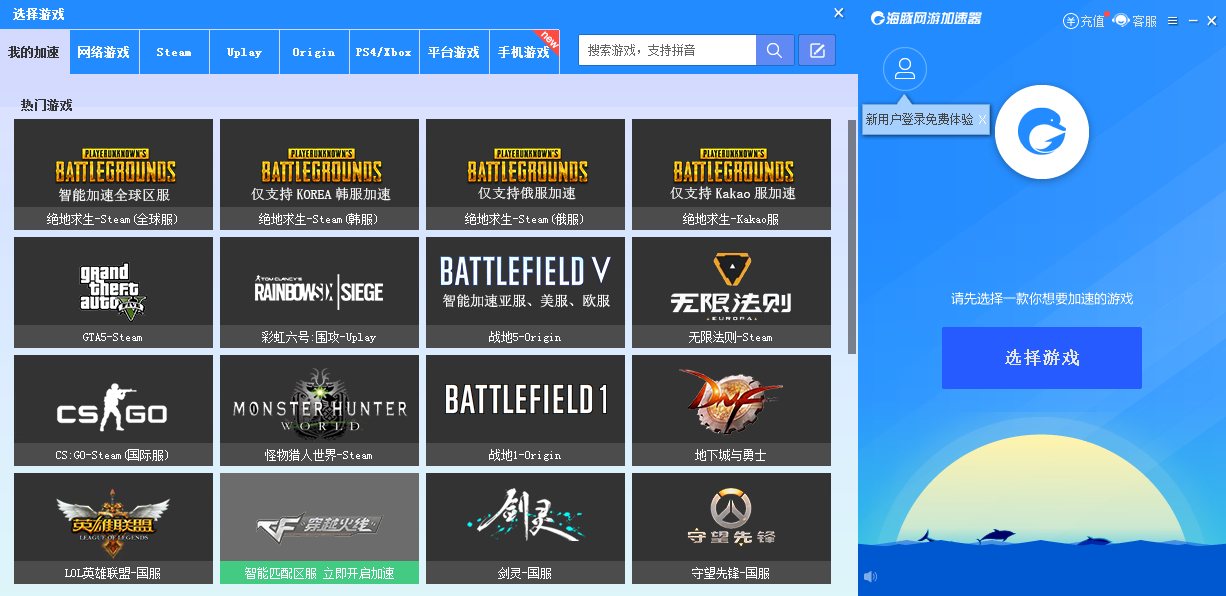Click the blue 选择游戏 button
The image size is (1226, 596).
1042,358
